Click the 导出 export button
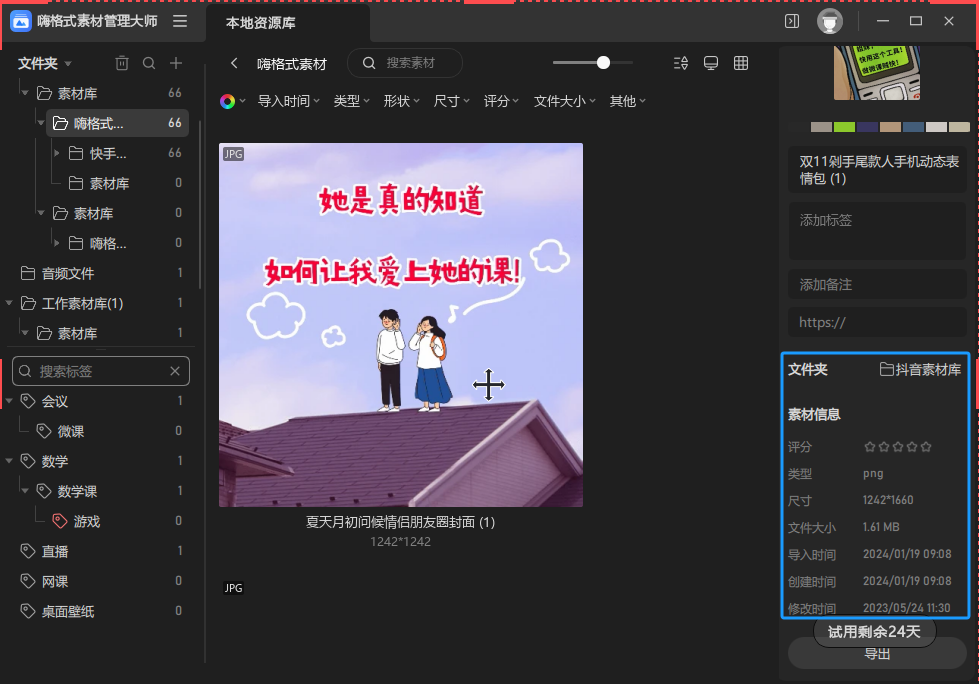Screen dimensions: 979x684 [877, 653]
